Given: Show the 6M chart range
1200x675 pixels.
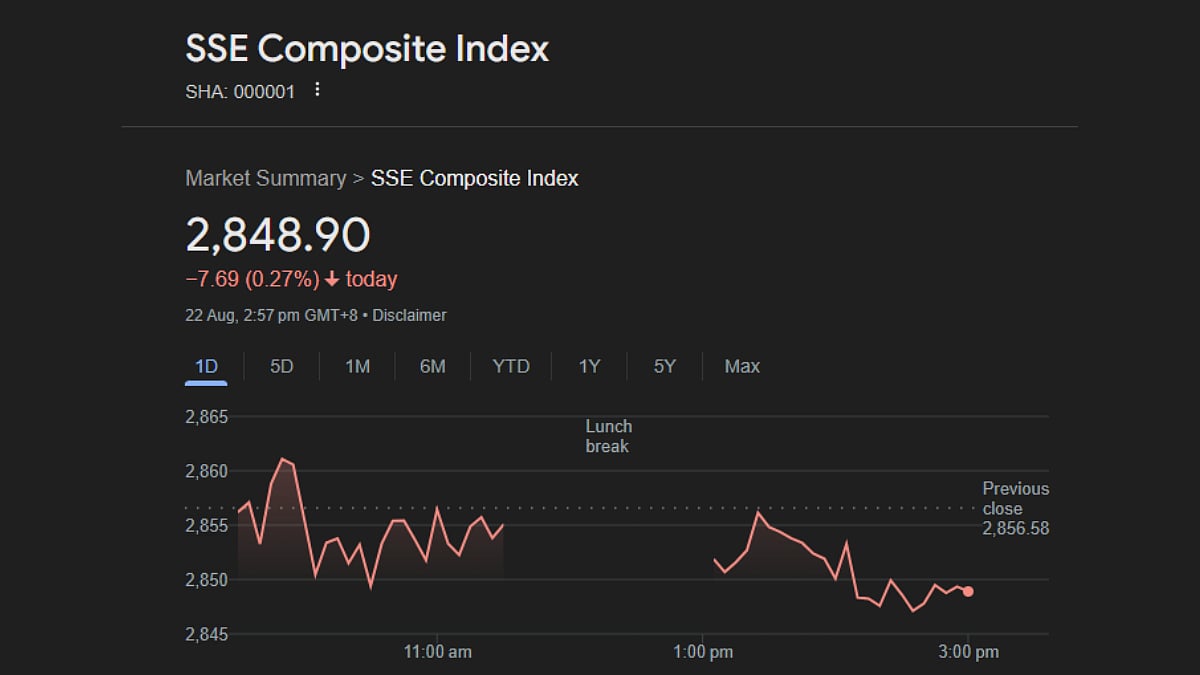Looking at the screenshot, I should 432,367.
